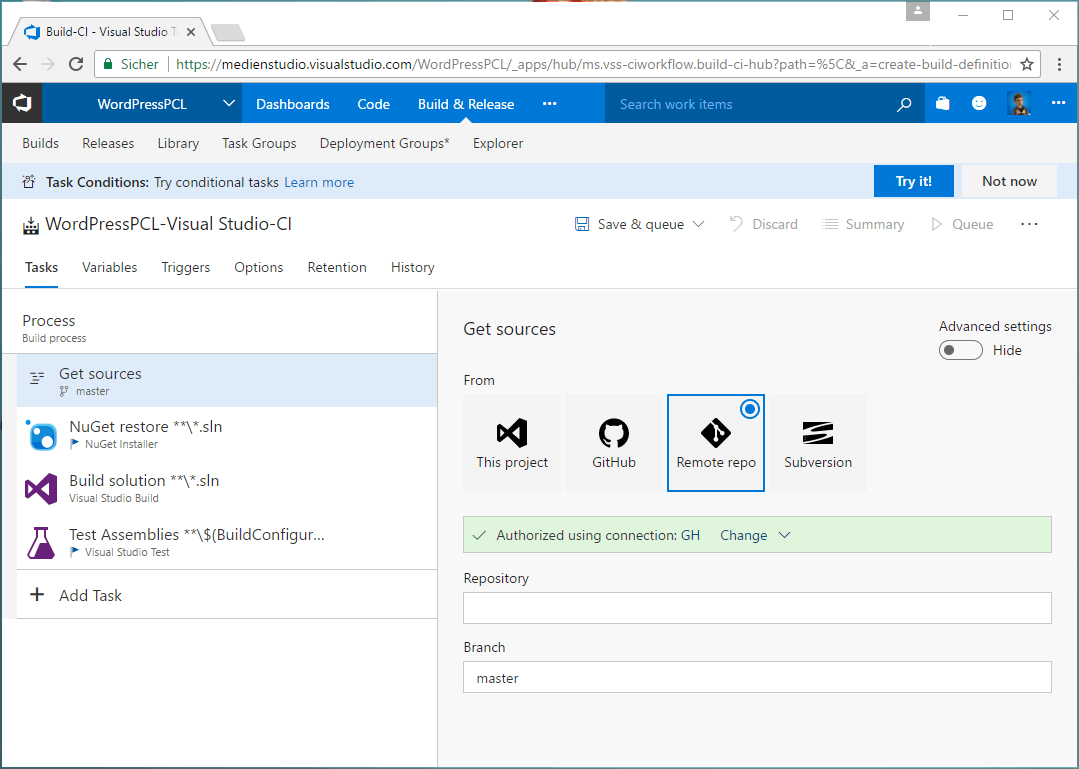Open the far-right header ellipsis menu
The width and height of the screenshot is (1079, 769).
pos(1058,103)
